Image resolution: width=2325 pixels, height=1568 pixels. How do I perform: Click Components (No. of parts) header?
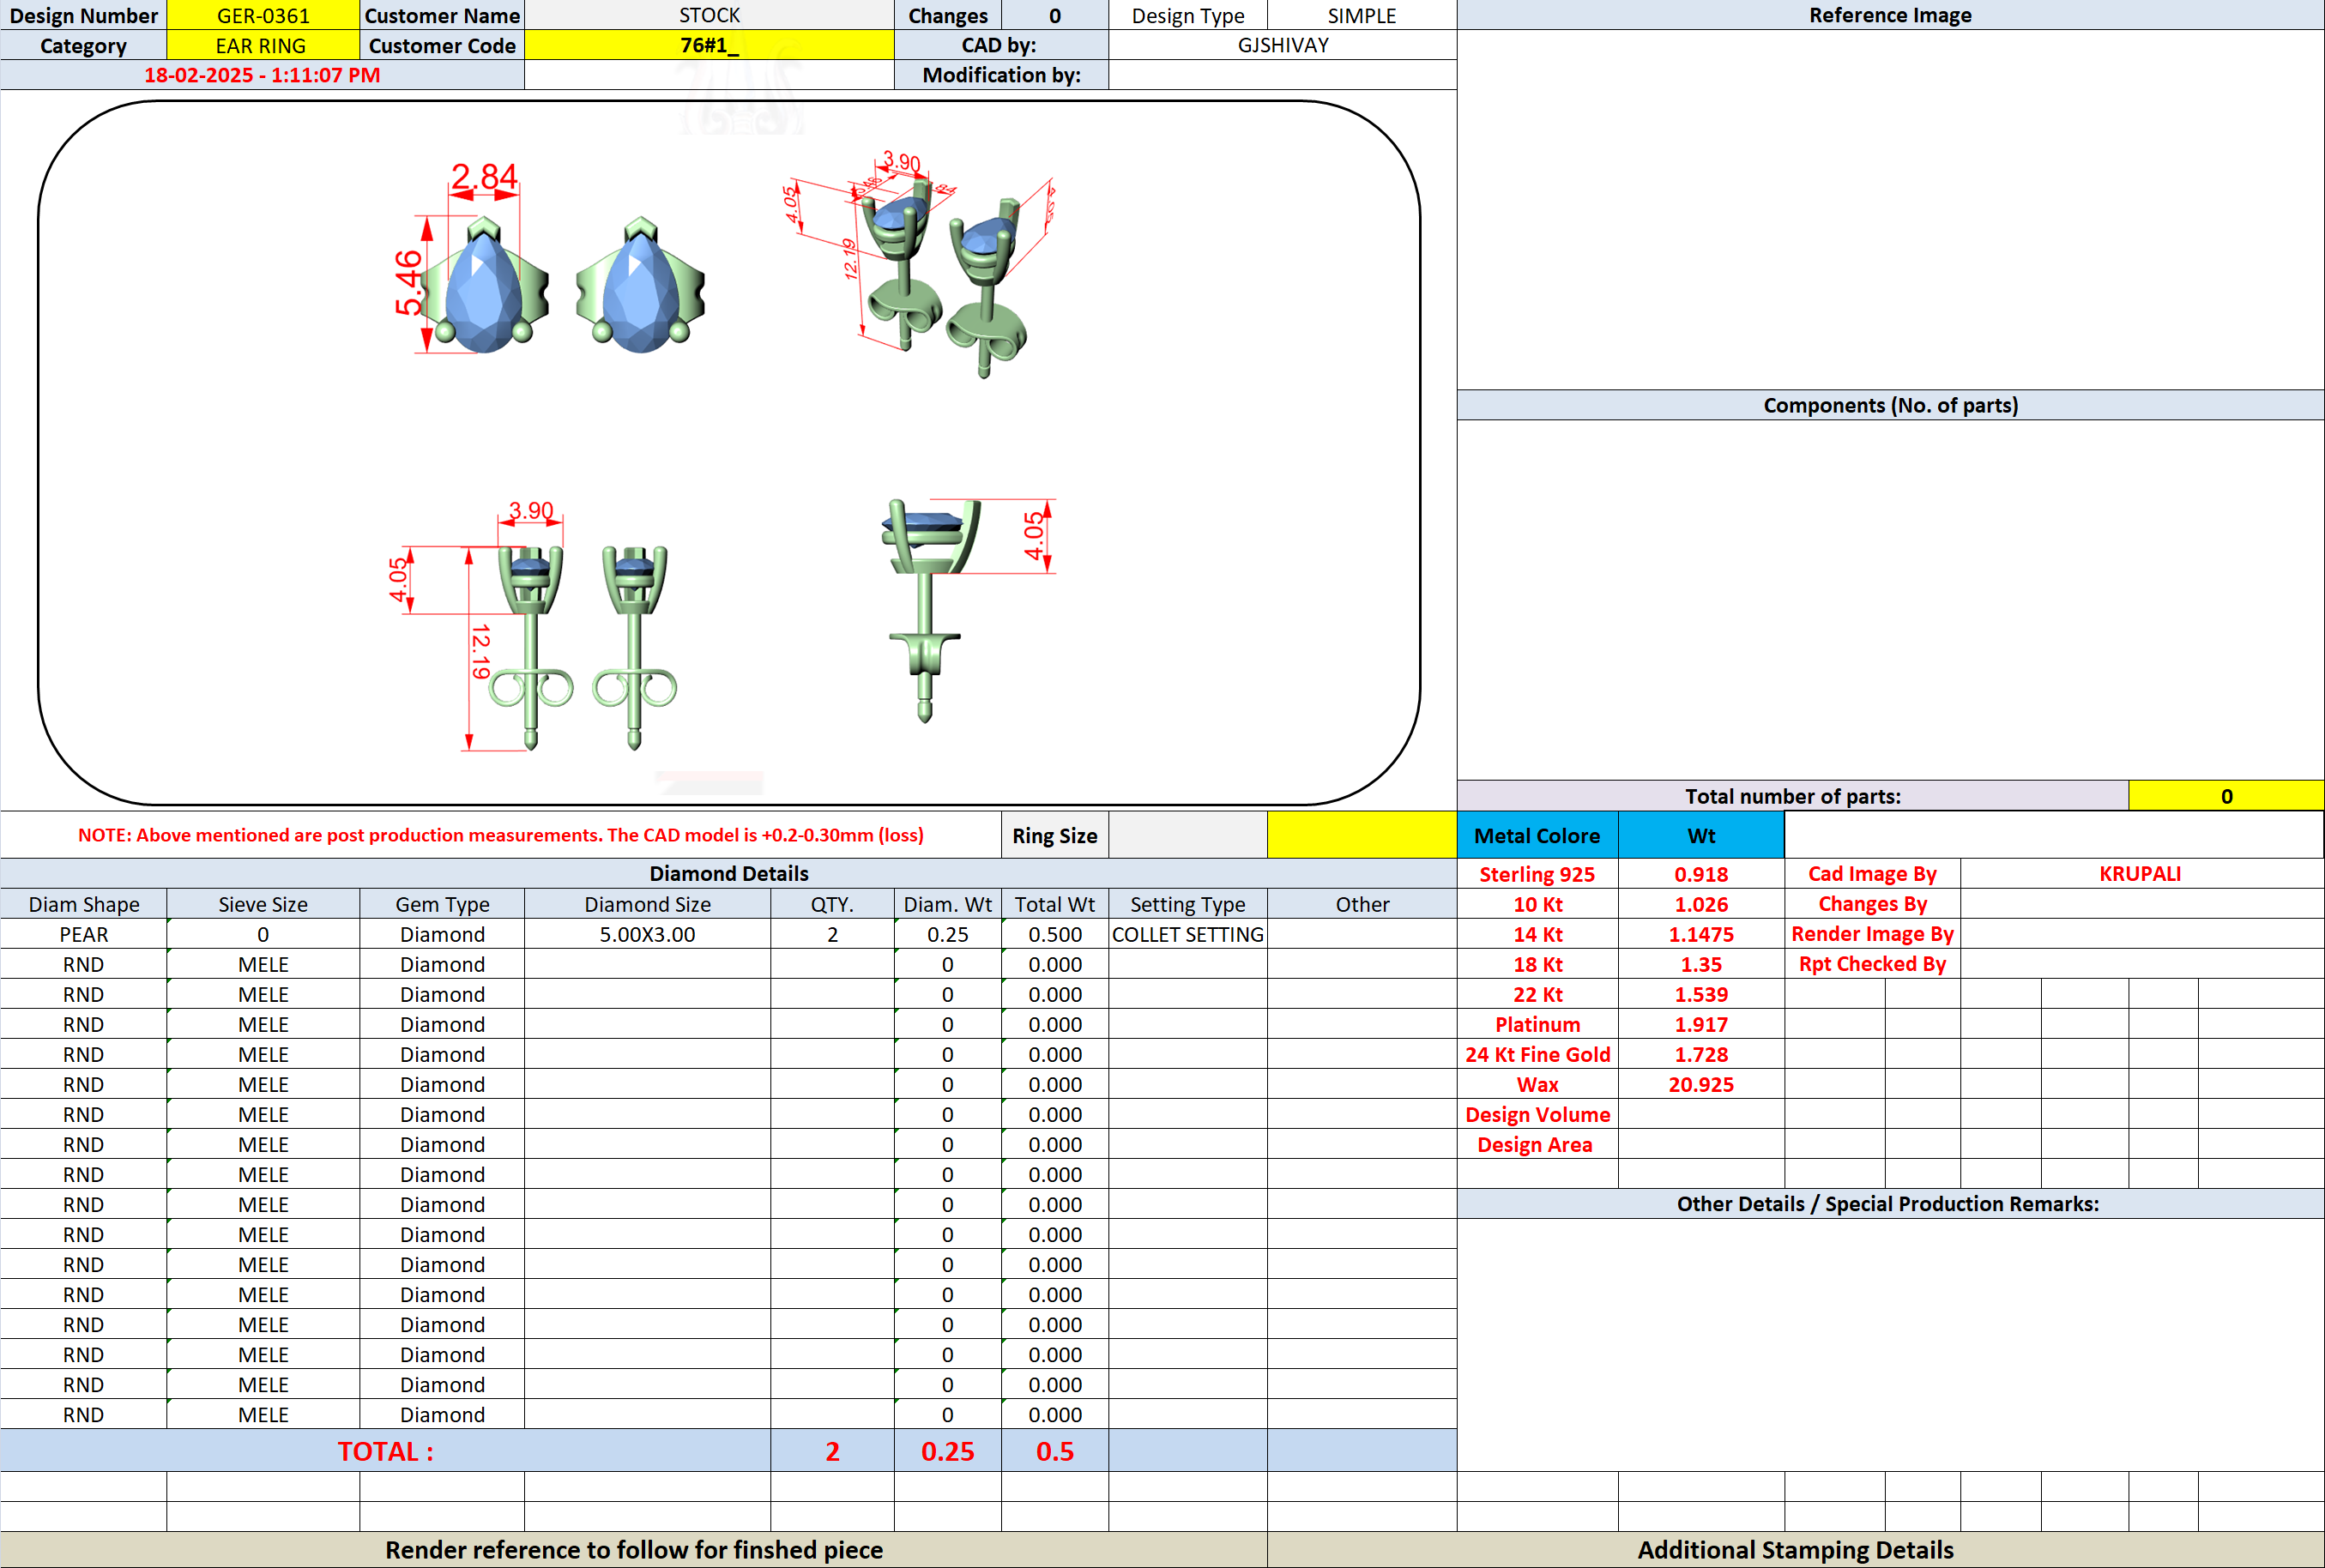[1890, 405]
